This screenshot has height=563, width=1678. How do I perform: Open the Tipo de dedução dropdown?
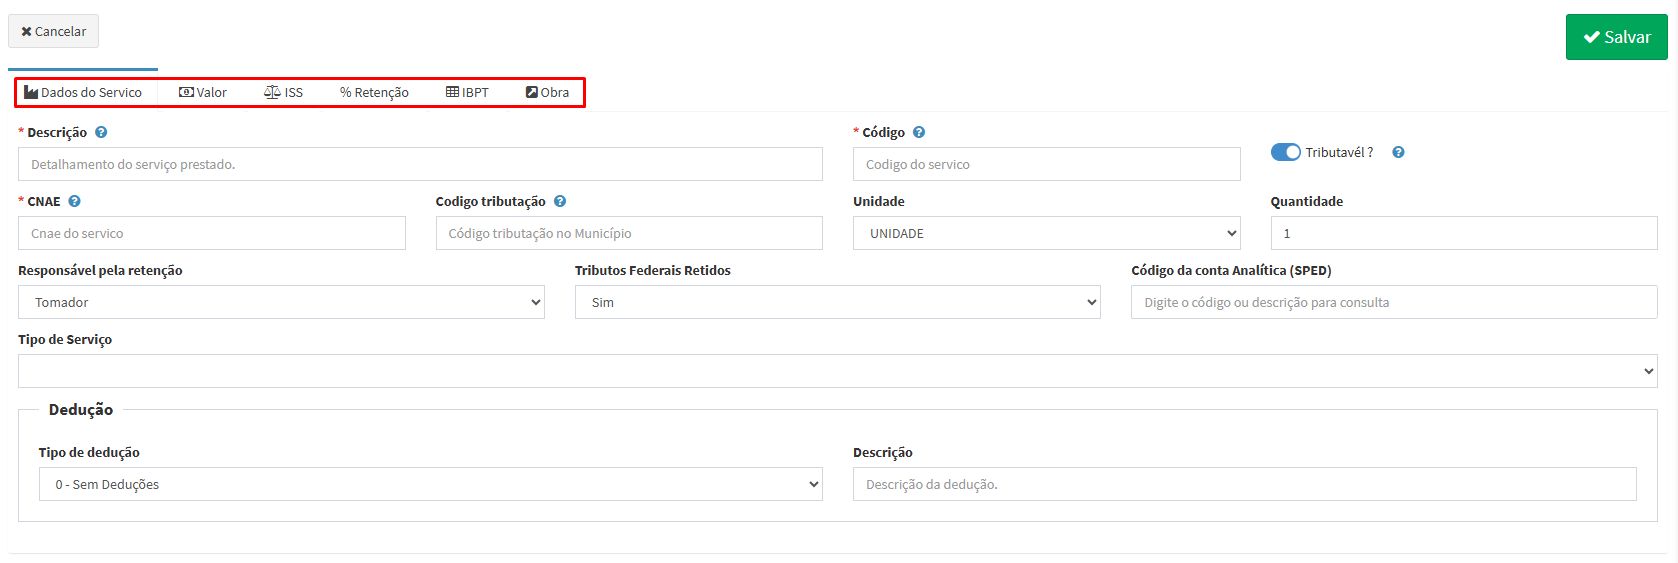(430, 484)
